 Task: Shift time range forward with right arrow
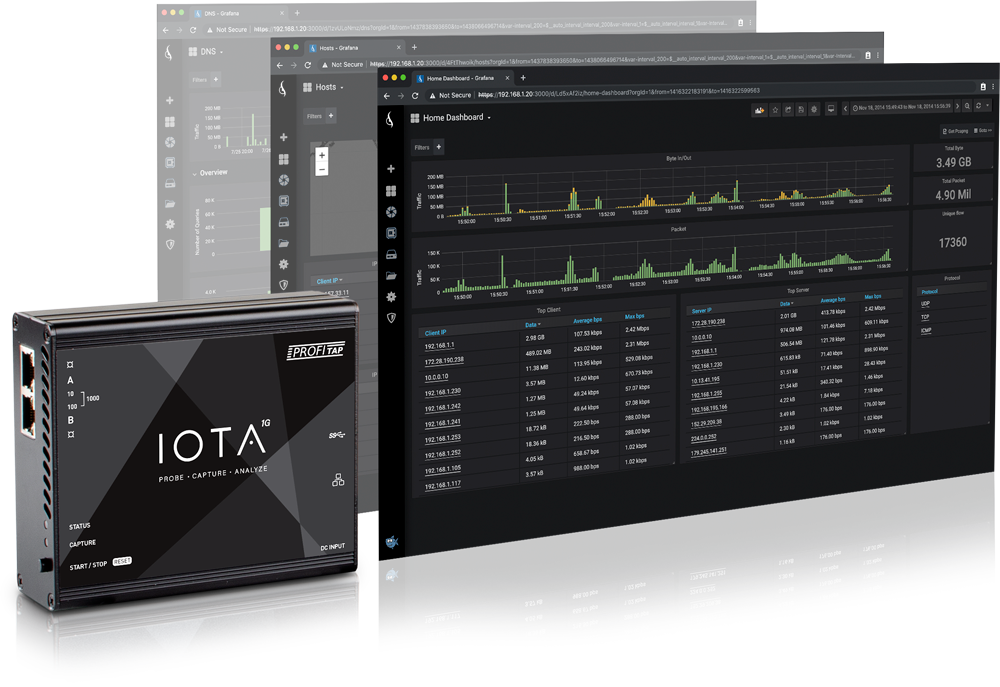point(957,106)
